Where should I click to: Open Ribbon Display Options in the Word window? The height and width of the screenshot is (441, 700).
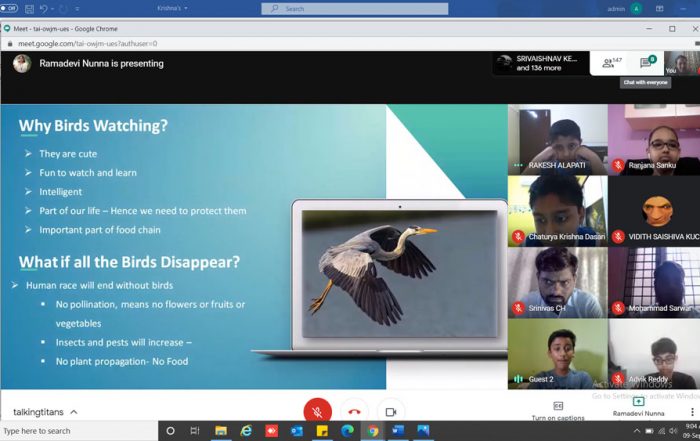659,8
